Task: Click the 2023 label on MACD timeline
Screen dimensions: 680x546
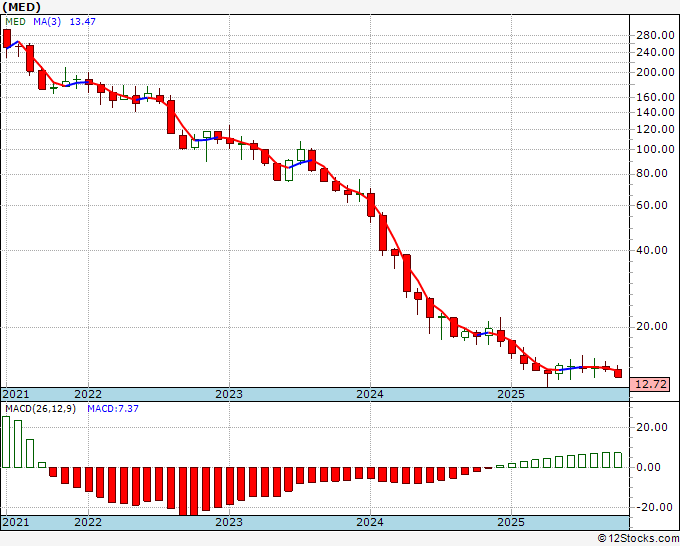Action: click(x=229, y=522)
